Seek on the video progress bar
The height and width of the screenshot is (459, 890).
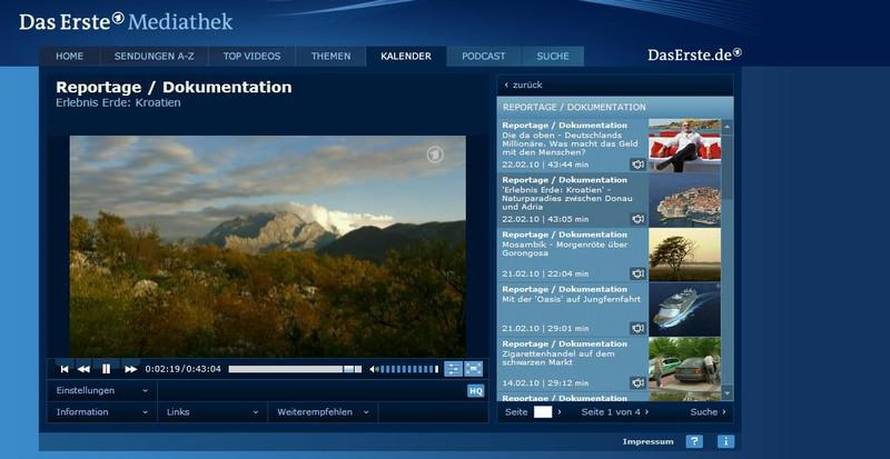[x=295, y=369]
